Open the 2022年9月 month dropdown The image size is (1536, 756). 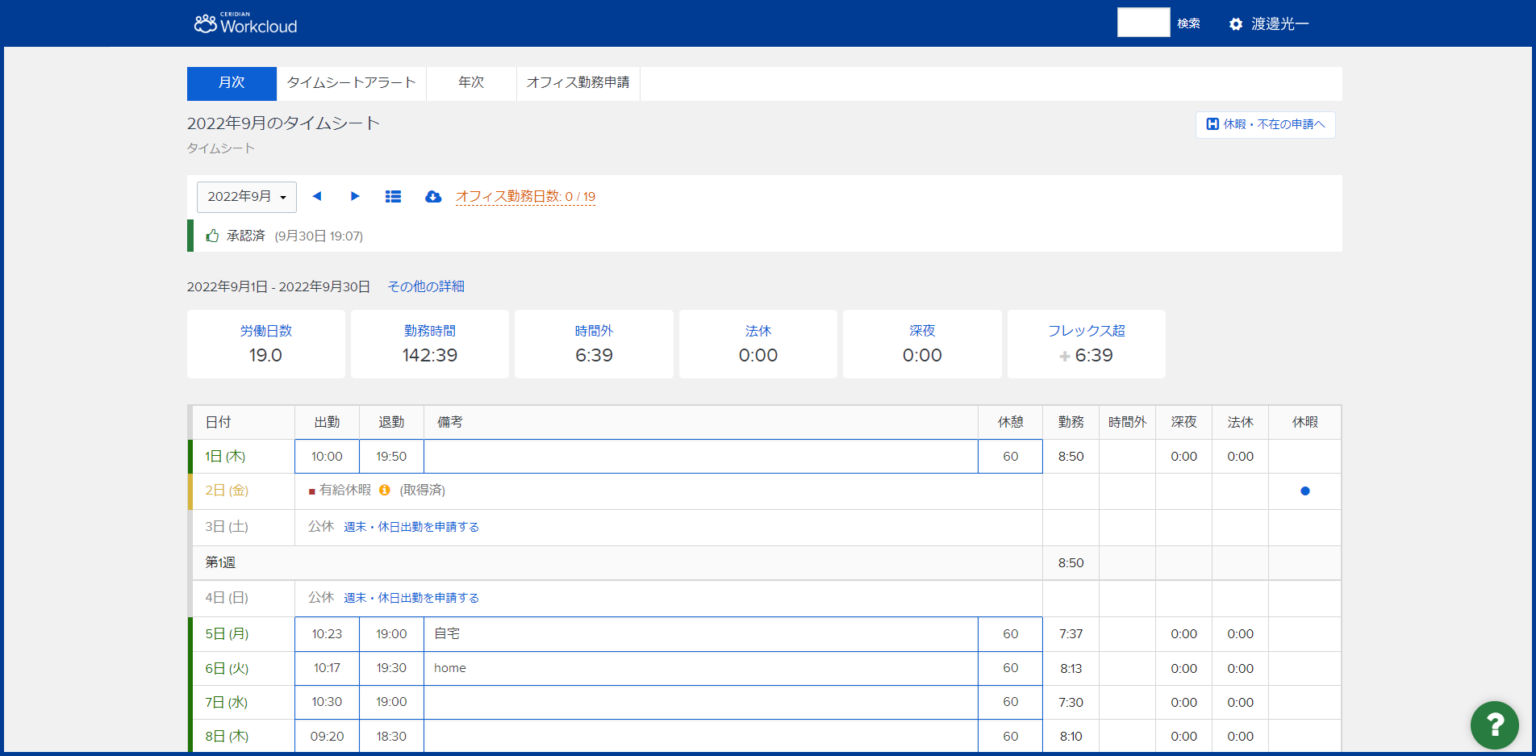pyautogui.click(x=246, y=196)
